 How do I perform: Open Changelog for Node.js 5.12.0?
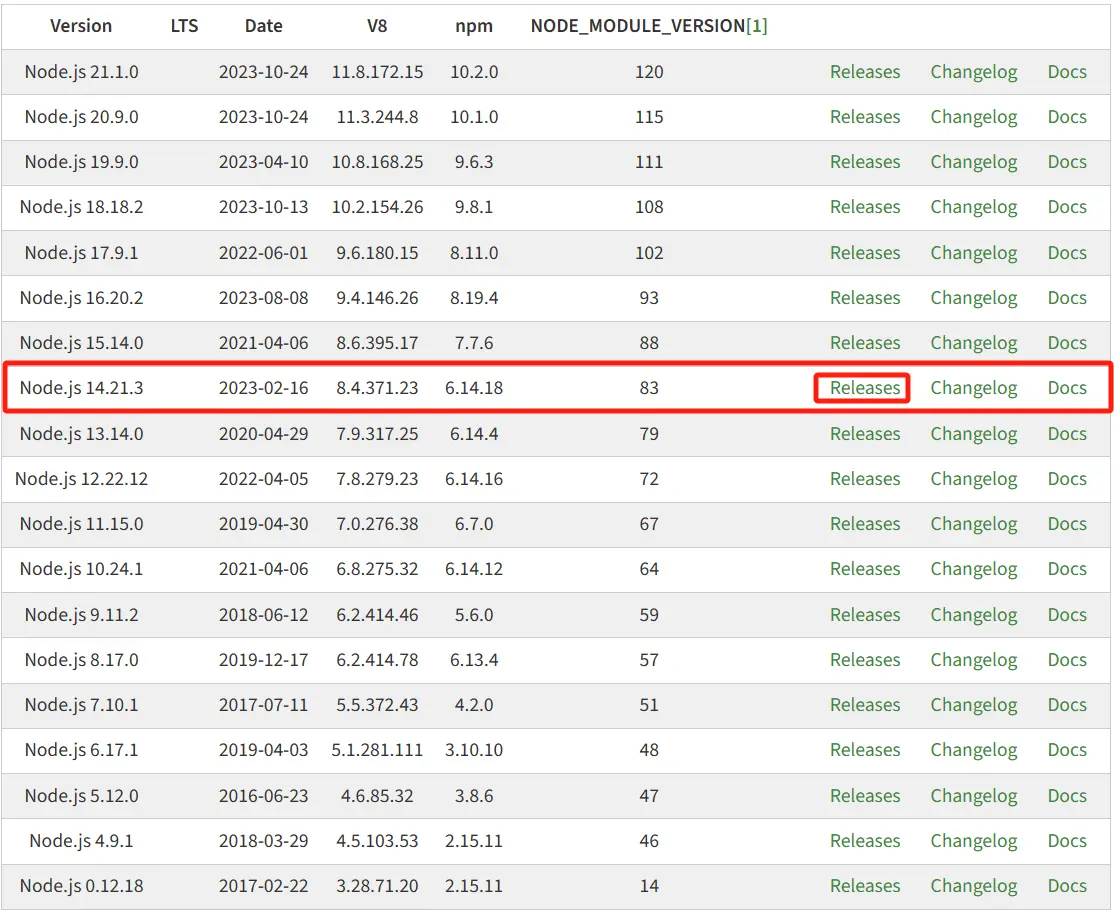[973, 796]
